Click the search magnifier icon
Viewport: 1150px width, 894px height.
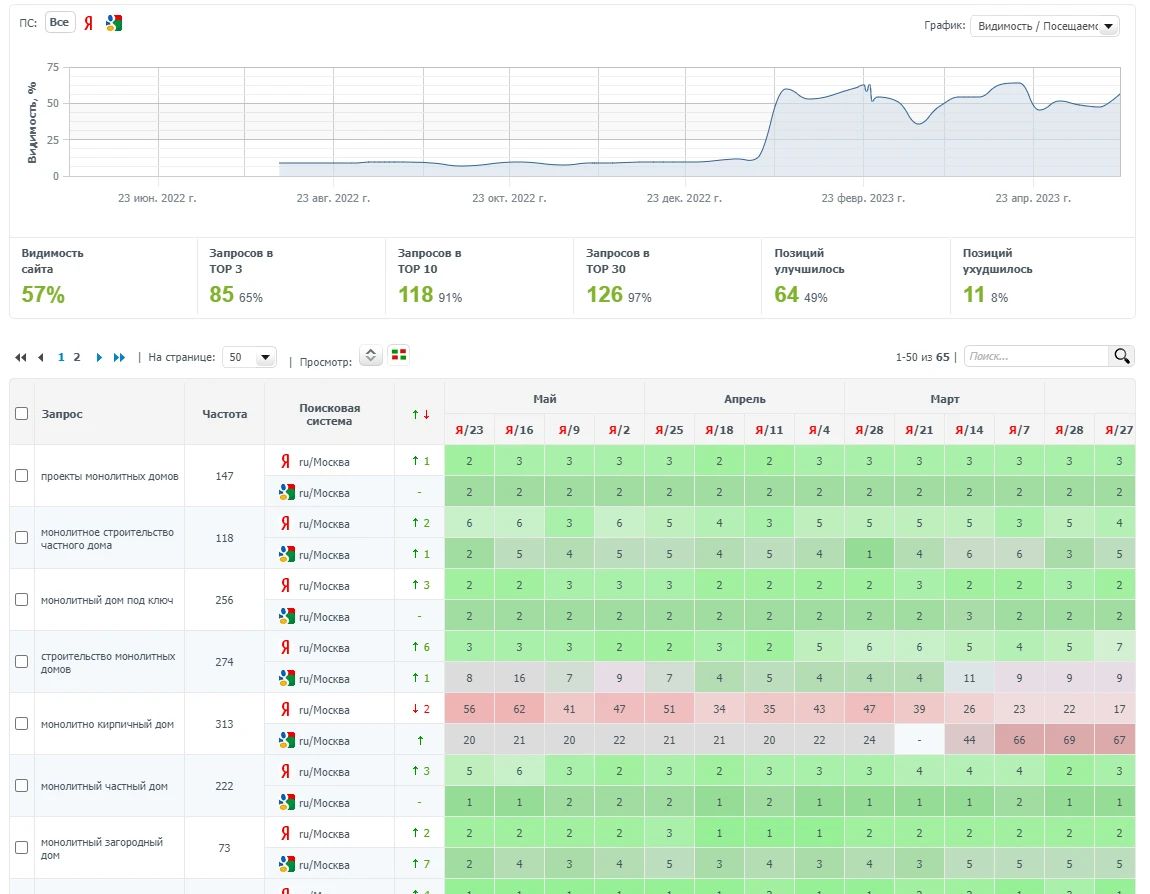[1121, 356]
